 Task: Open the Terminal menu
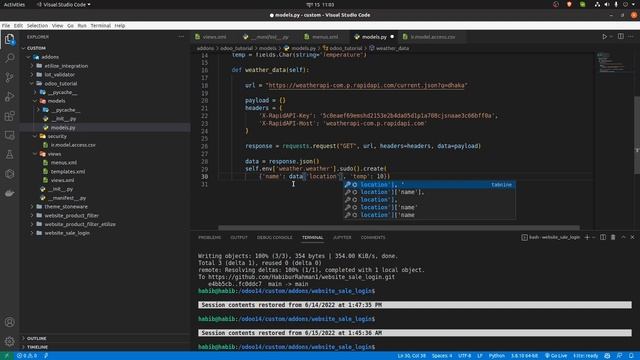click(100, 25)
